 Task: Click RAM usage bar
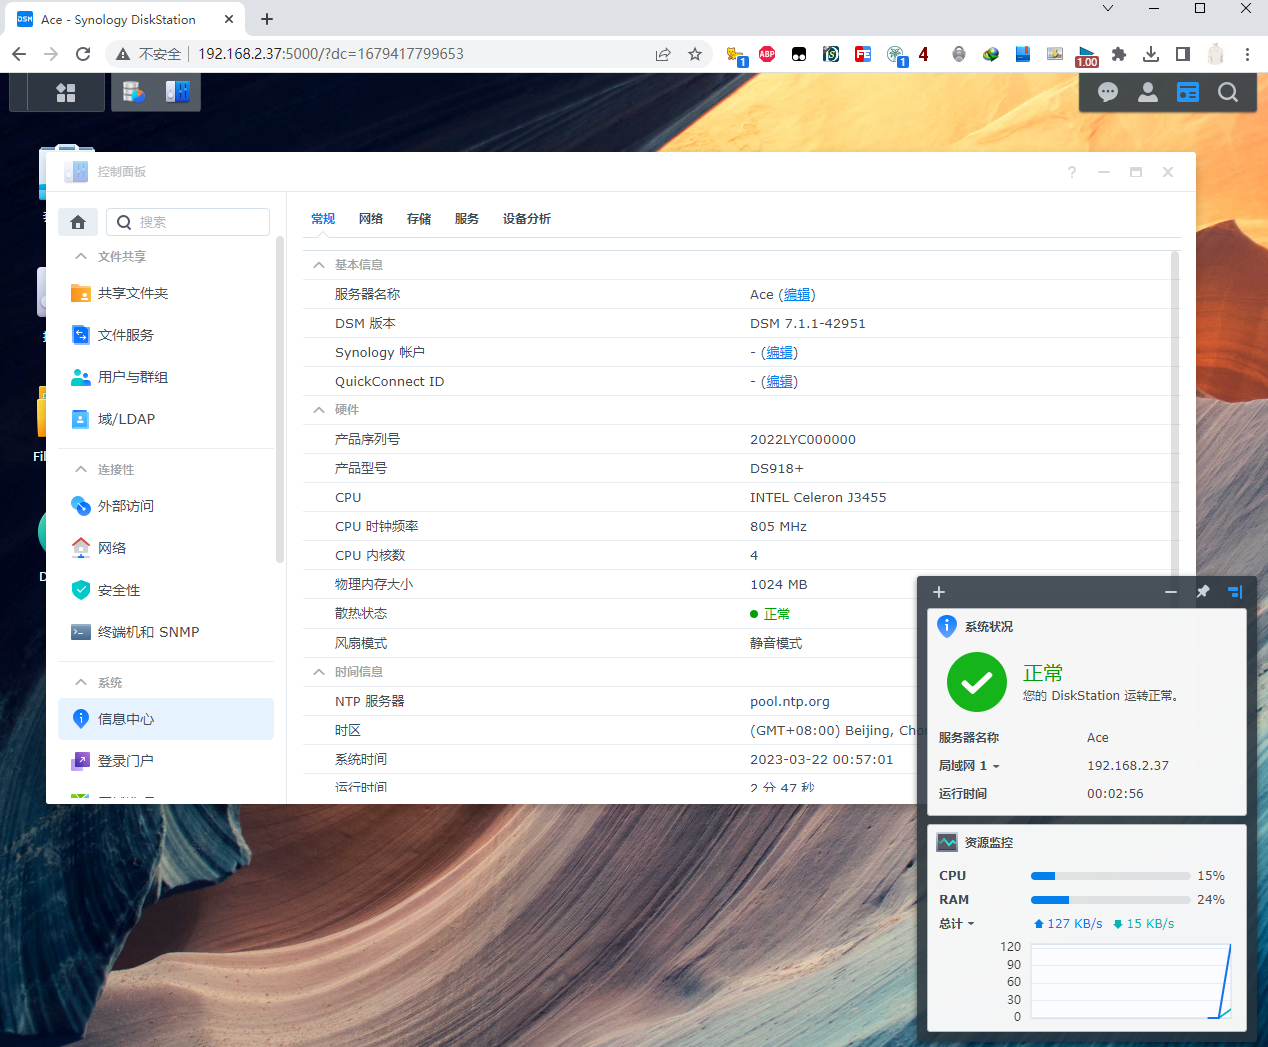tap(1110, 900)
